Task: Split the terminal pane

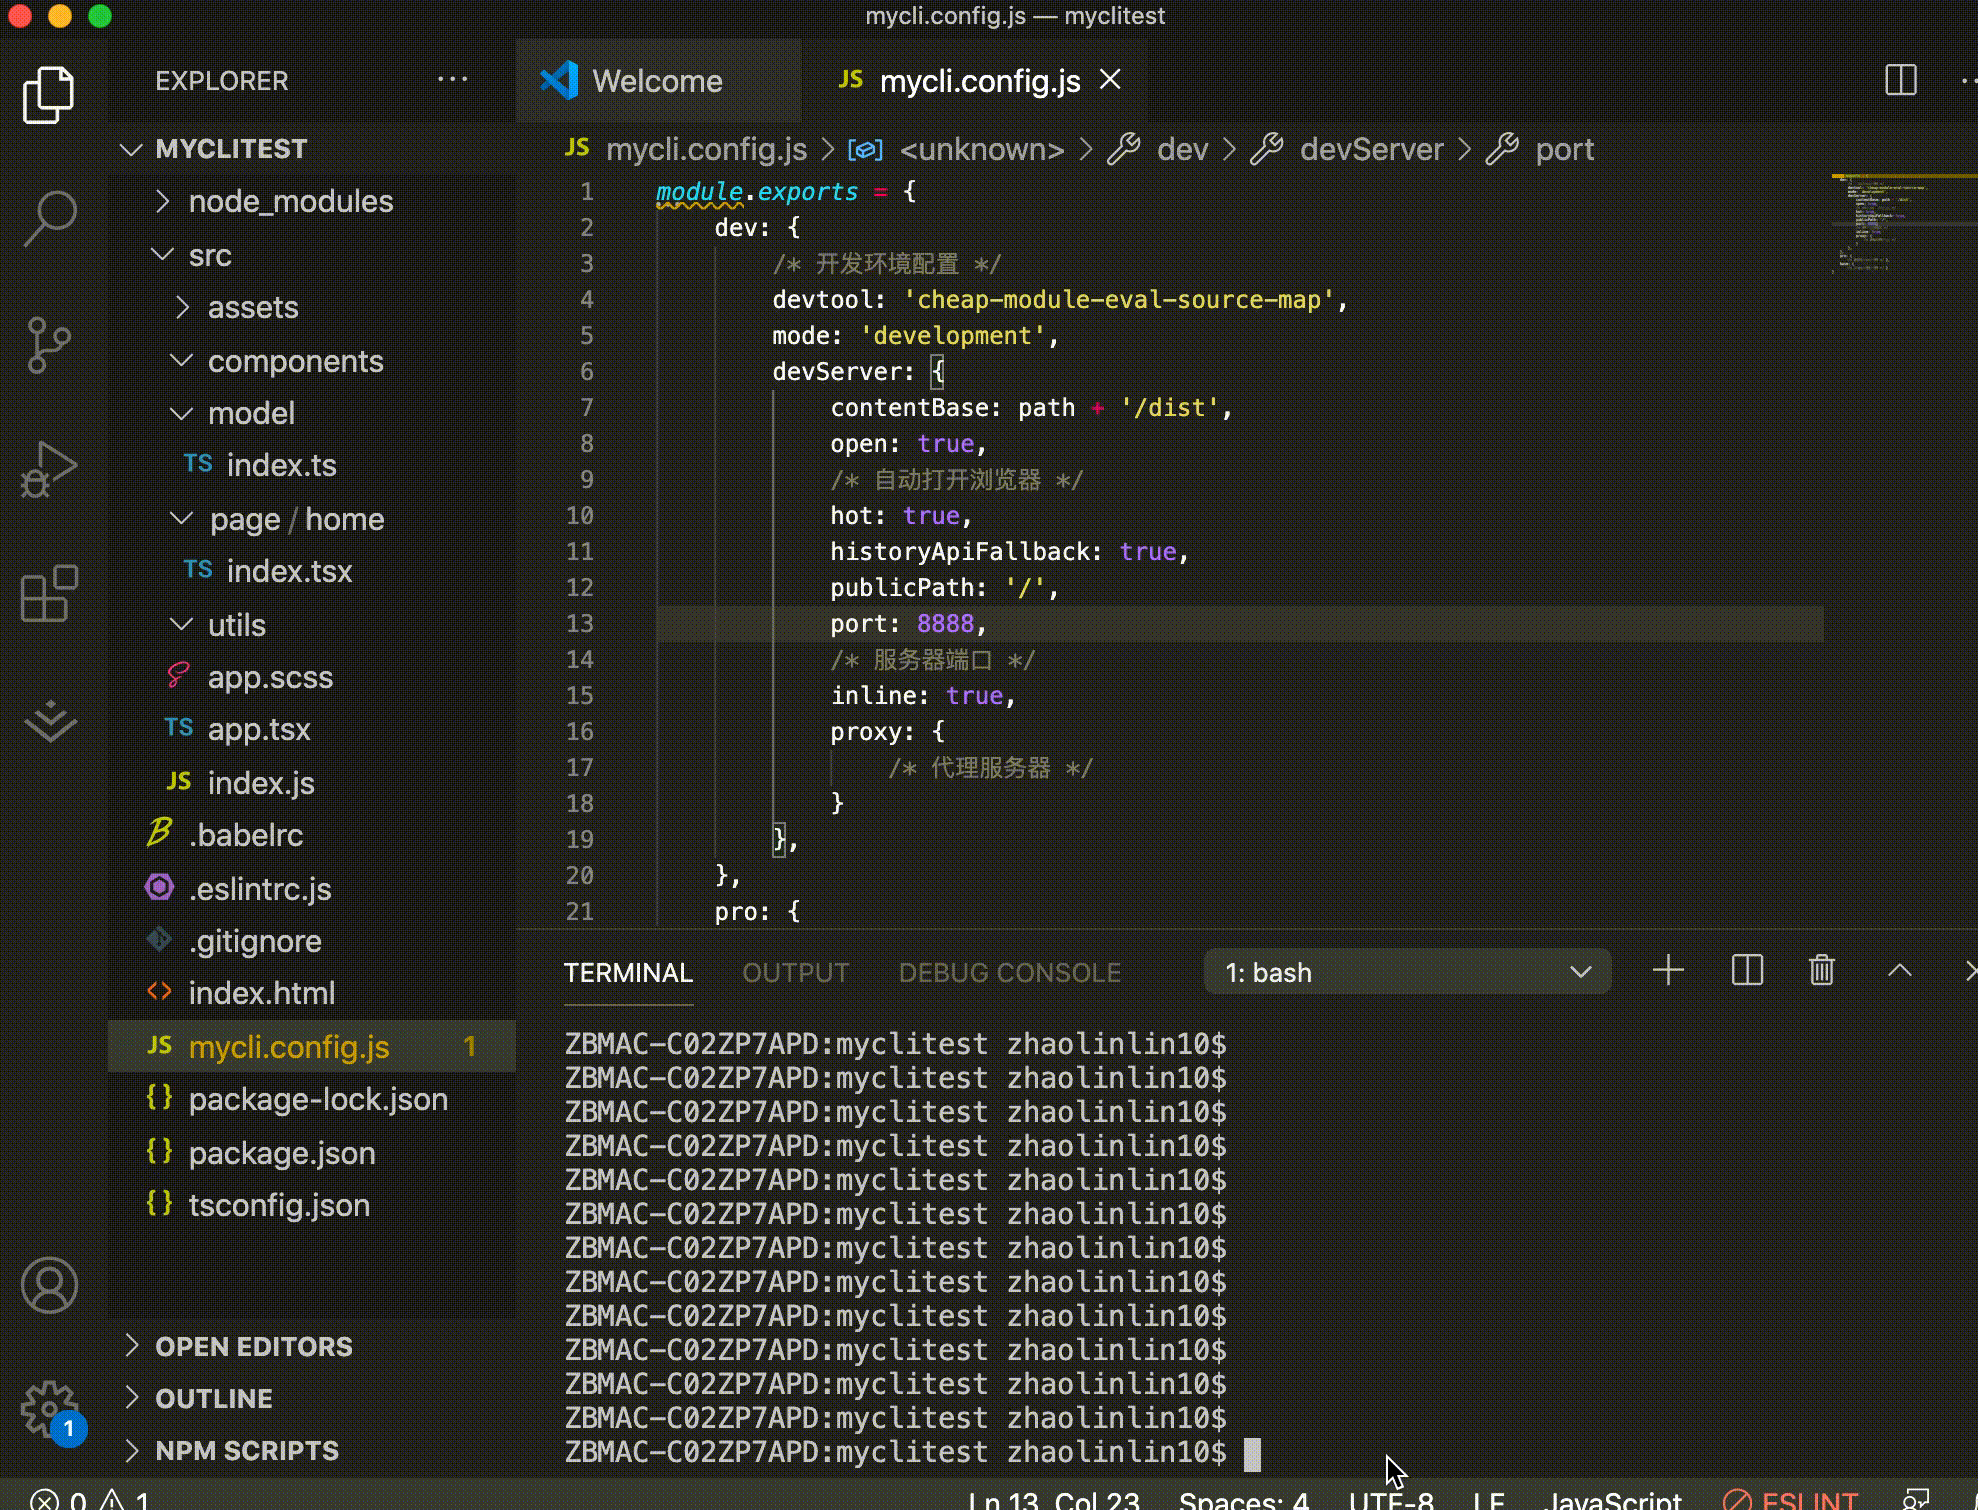Action: click(x=1747, y=971)
